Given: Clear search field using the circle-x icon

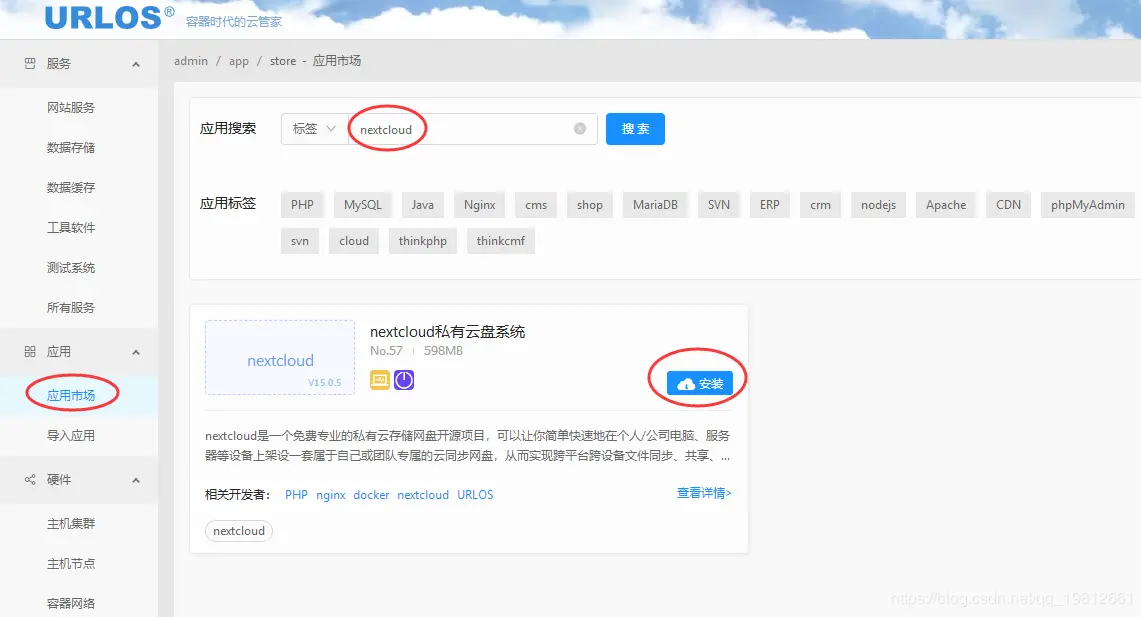Looking at the screenshot, I should pyautogui.click(x=579, y=128).
